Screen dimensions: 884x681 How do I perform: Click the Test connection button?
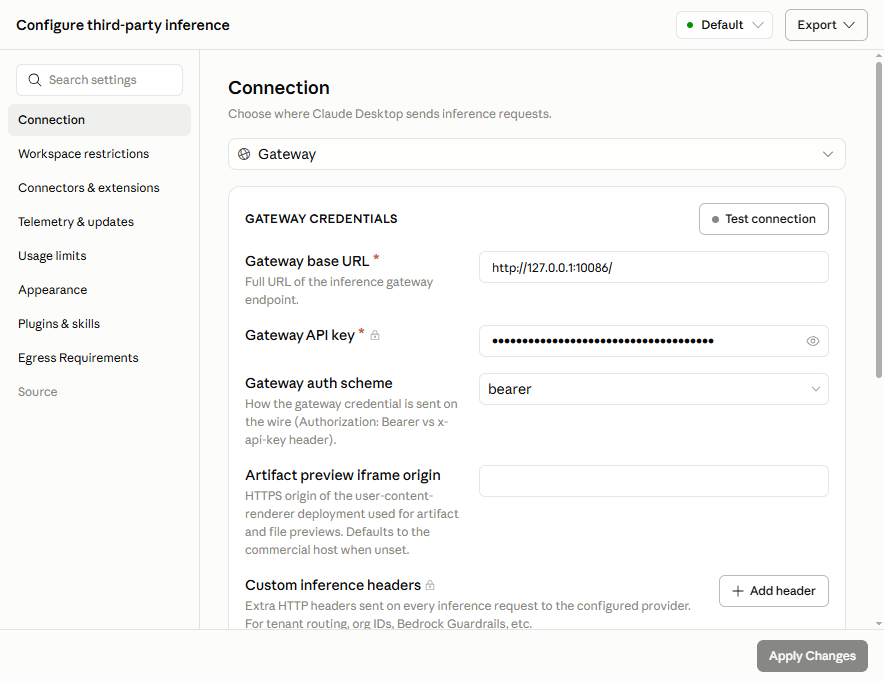[x=763, y=219]
